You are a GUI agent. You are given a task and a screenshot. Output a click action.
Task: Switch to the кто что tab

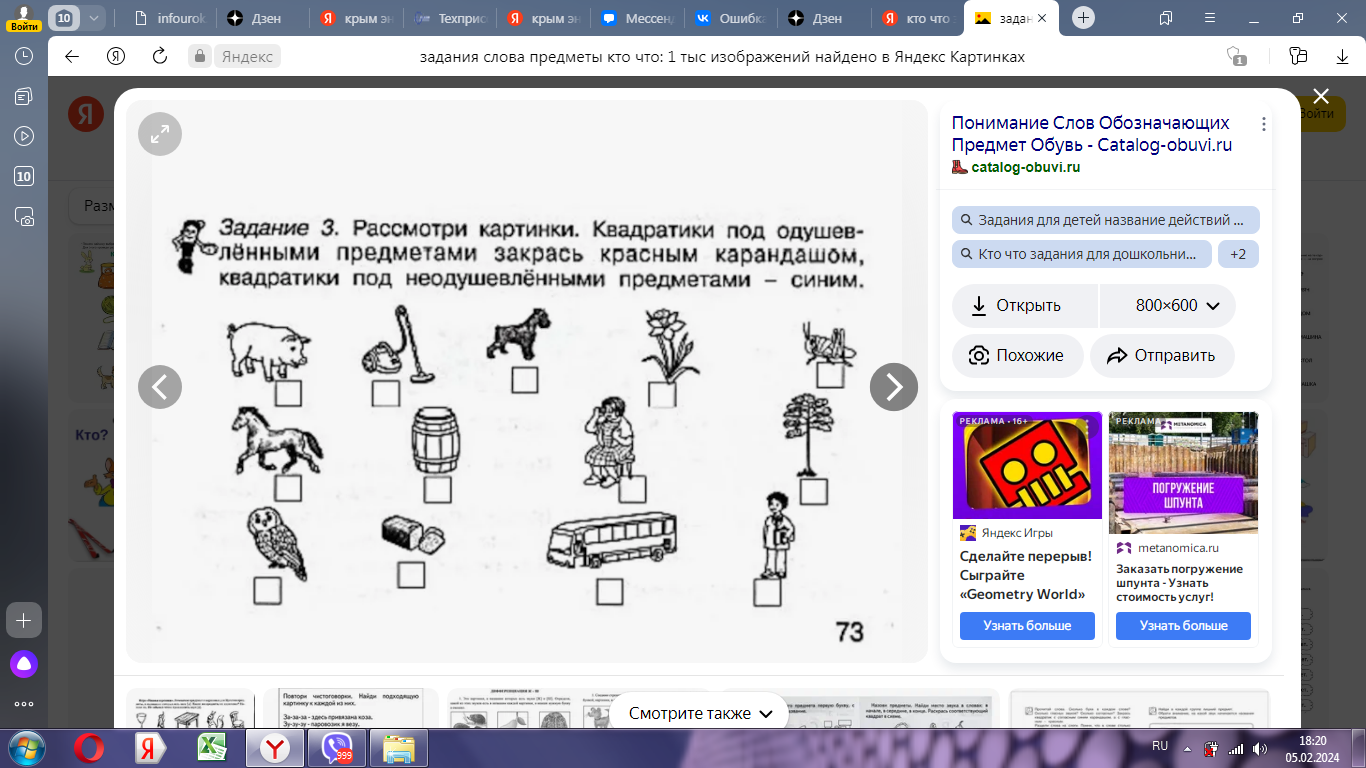coord(918,18)
